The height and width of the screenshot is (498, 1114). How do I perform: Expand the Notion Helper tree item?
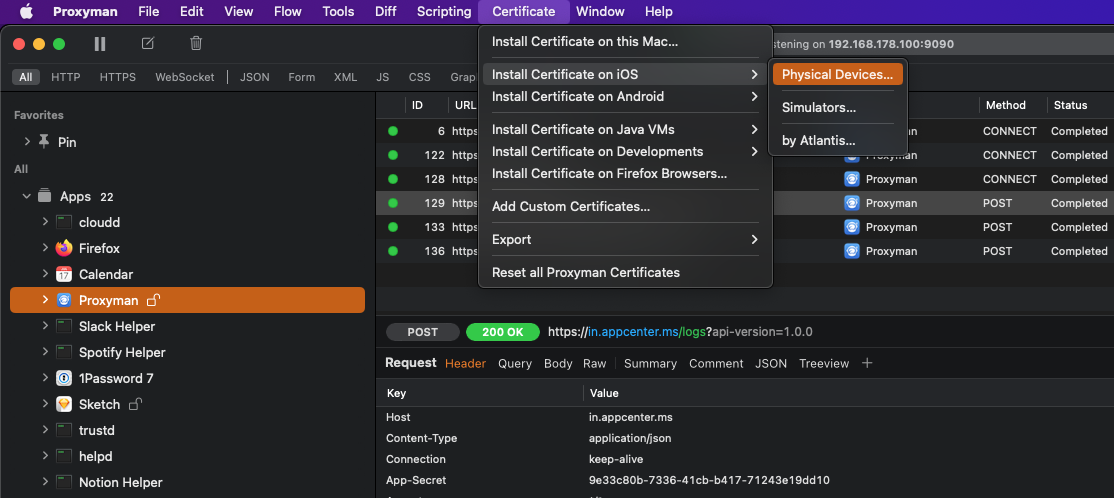point(45,482)
